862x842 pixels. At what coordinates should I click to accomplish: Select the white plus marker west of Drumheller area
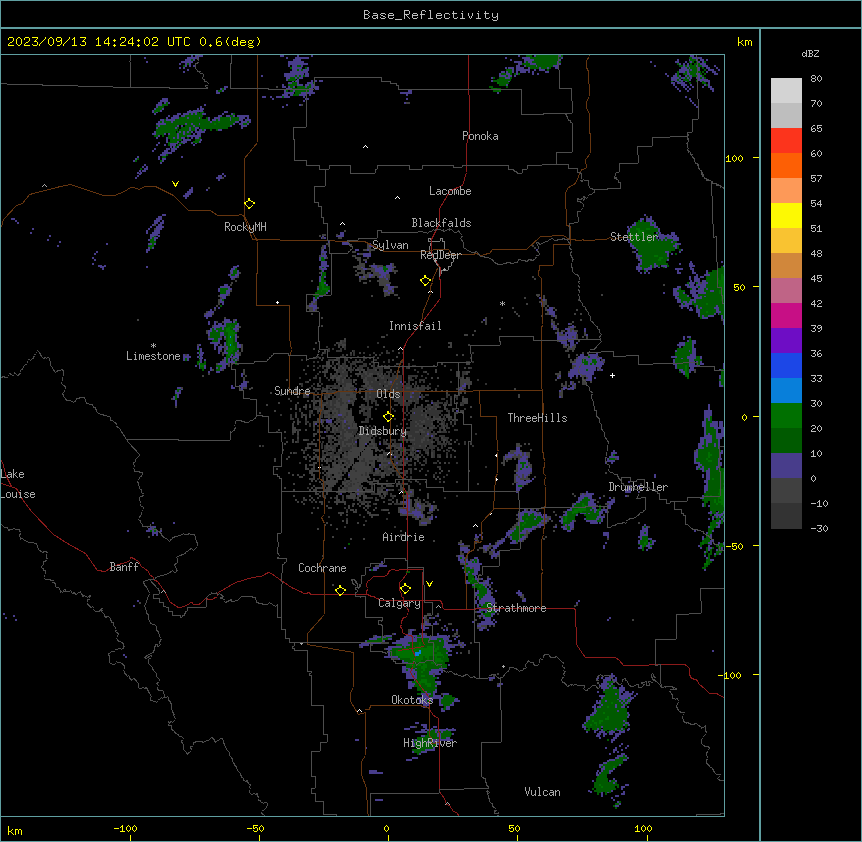point(612,375)
